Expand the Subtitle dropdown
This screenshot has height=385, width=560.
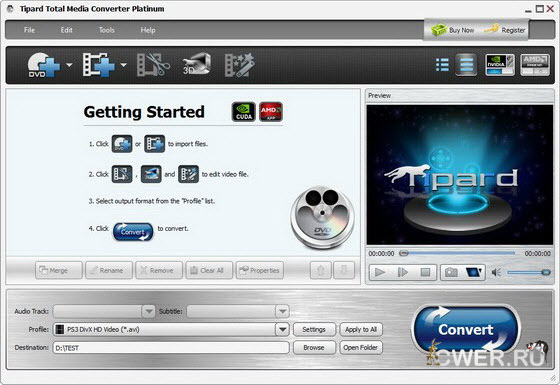coord(282,311)
